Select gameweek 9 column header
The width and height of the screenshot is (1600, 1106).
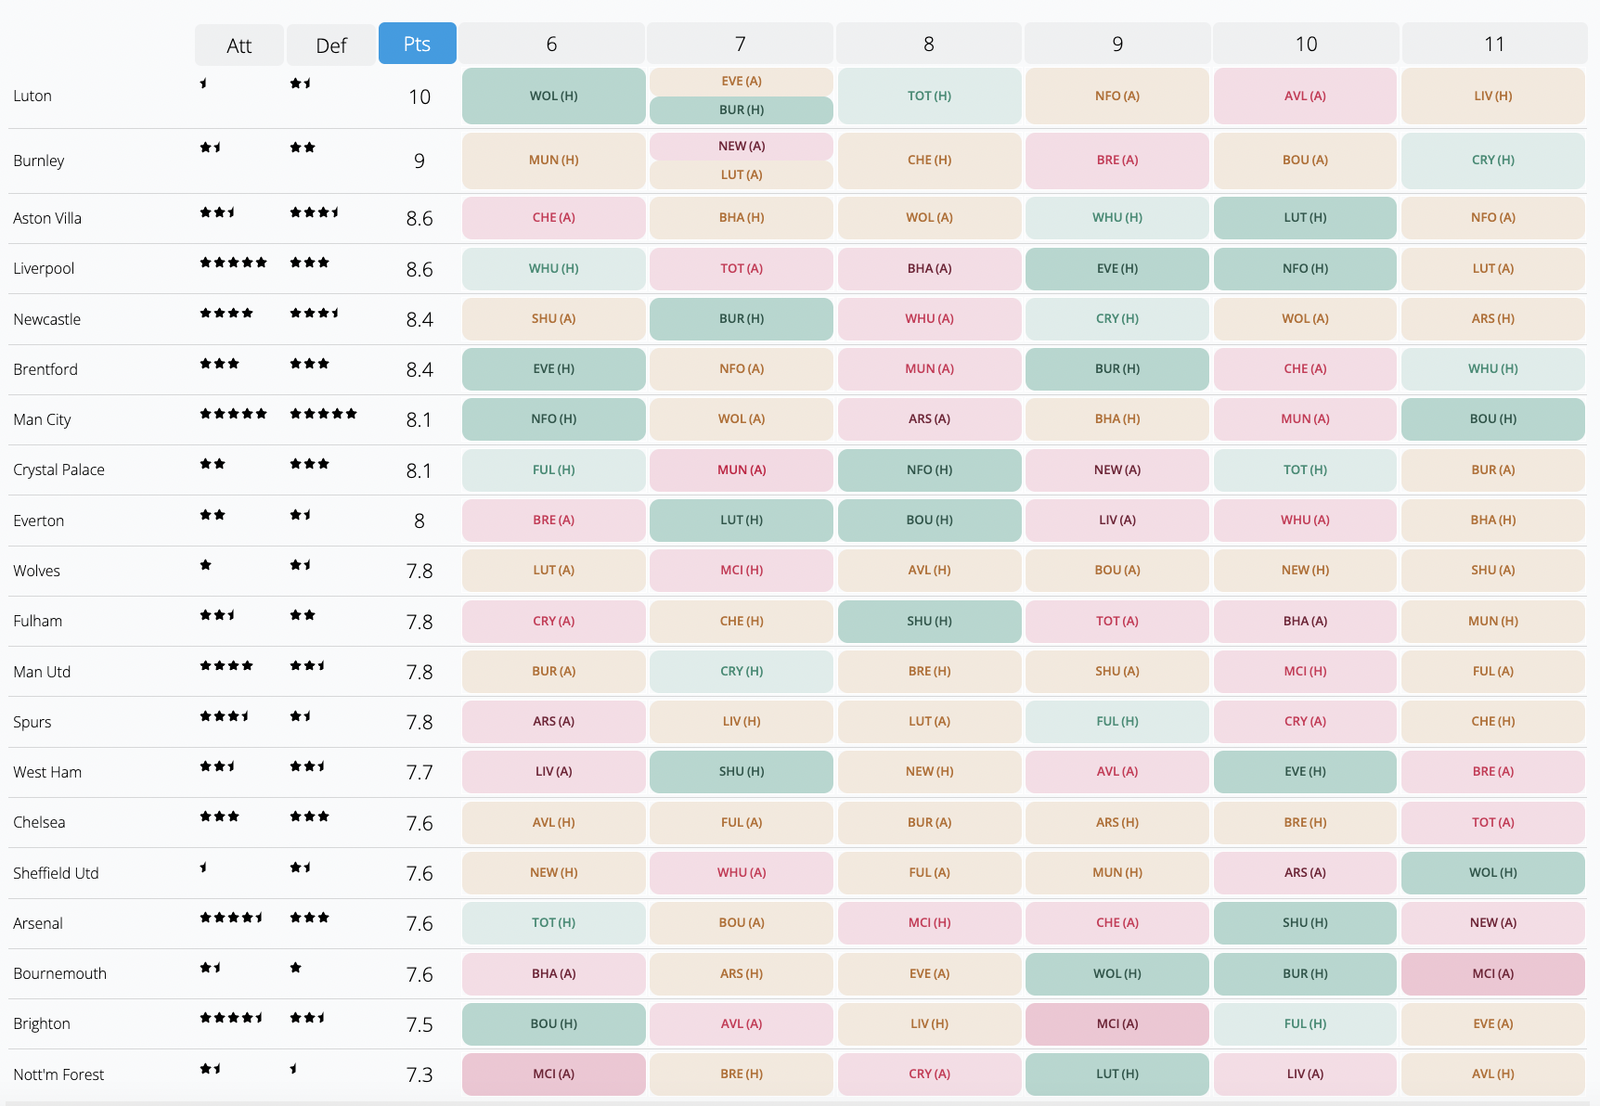(x=1117, y=44)
